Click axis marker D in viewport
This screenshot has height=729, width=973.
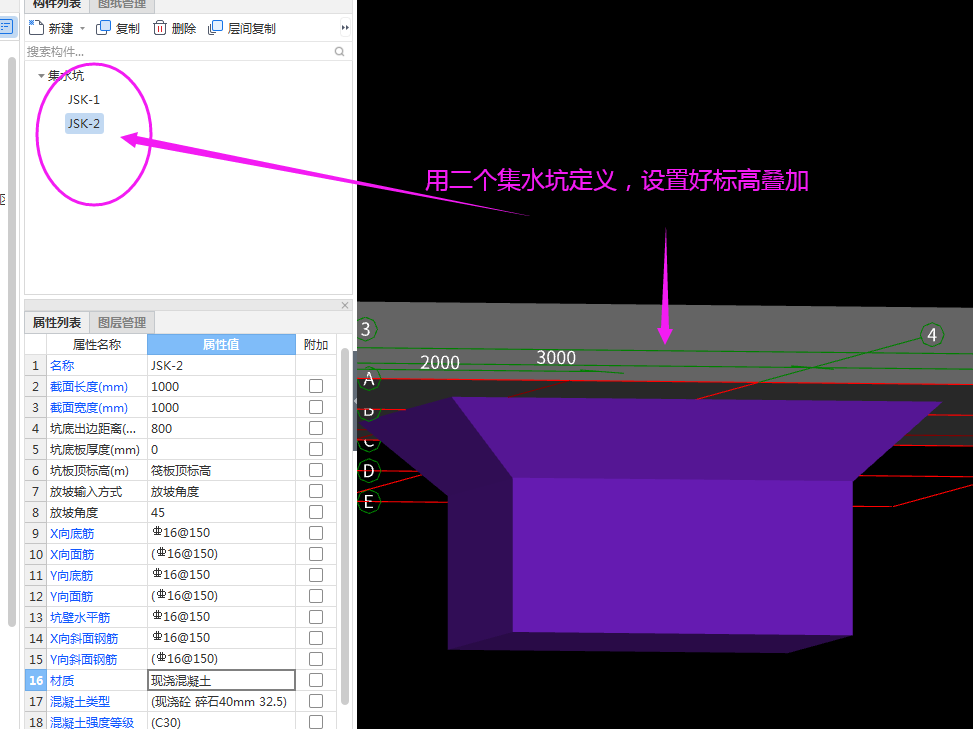pos(369,471)
